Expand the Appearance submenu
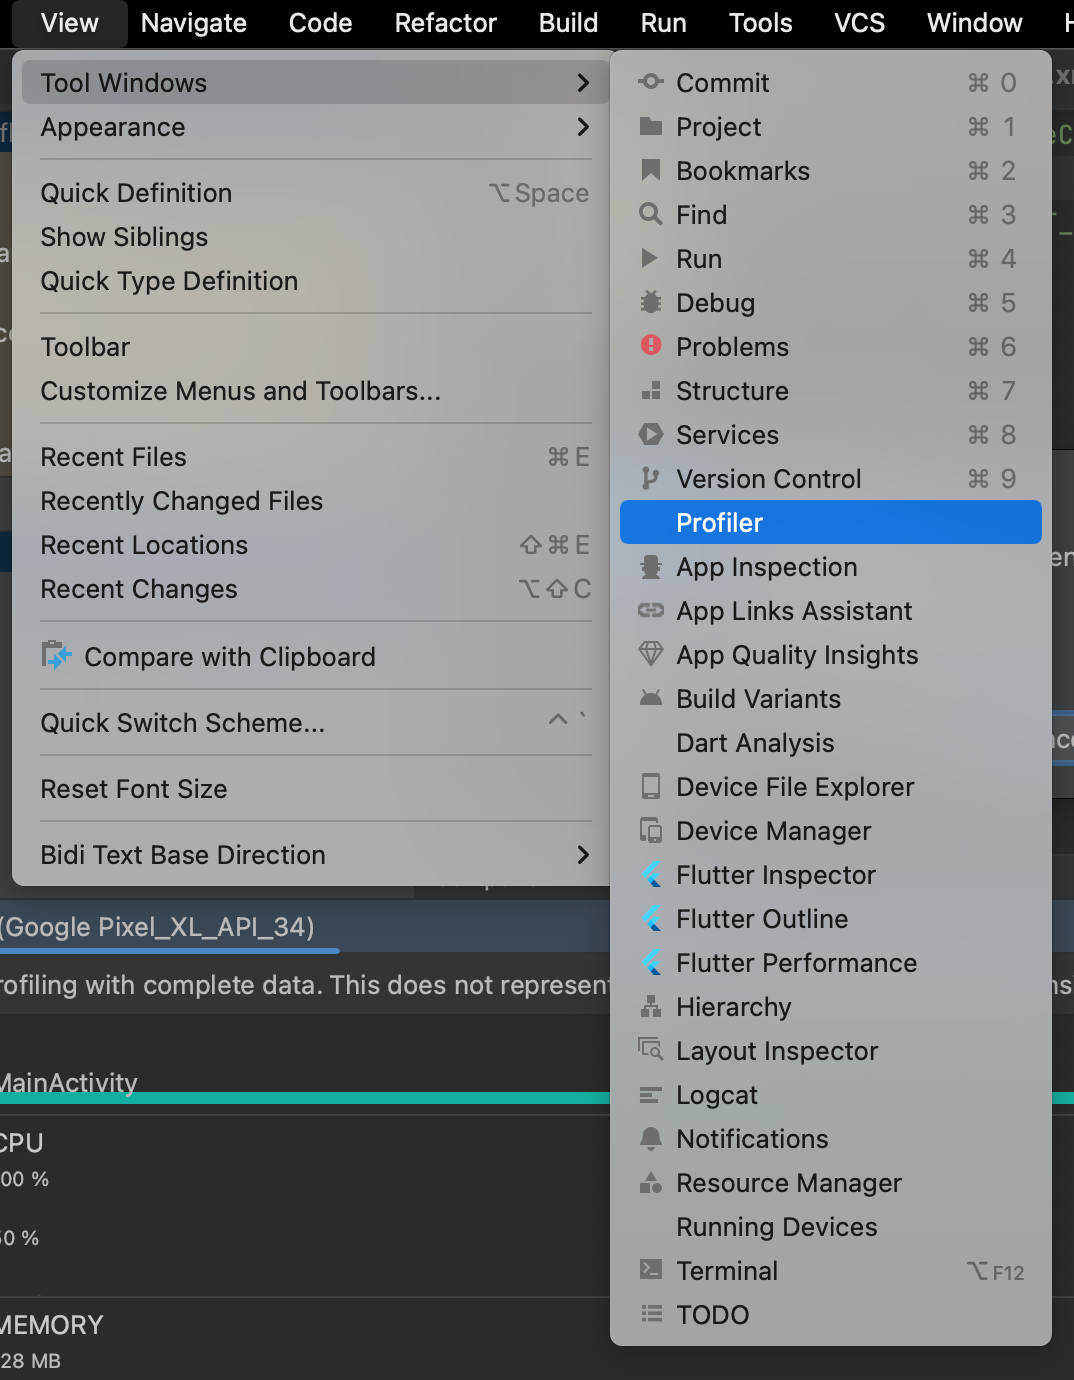Image resolution: width=1074 pixels, height=1380 pixels. click(583, 127)
